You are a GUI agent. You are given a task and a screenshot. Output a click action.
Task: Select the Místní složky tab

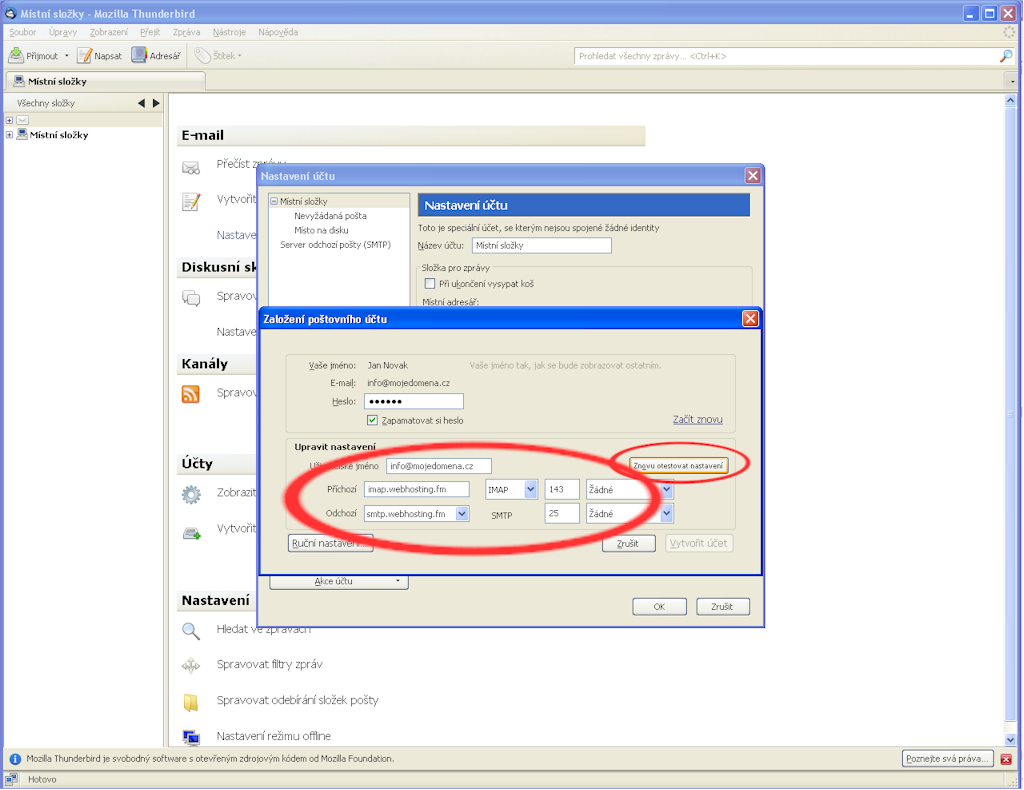(105, 81)
